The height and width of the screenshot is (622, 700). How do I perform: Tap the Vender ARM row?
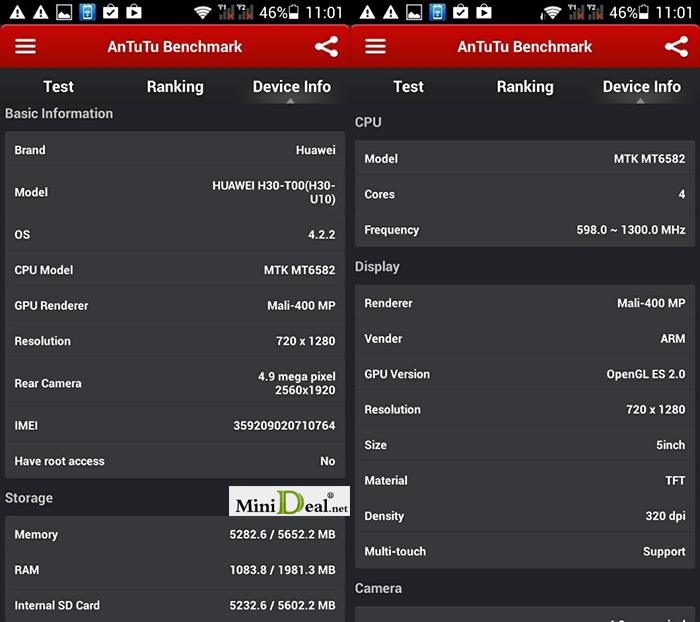coord(525,338)
